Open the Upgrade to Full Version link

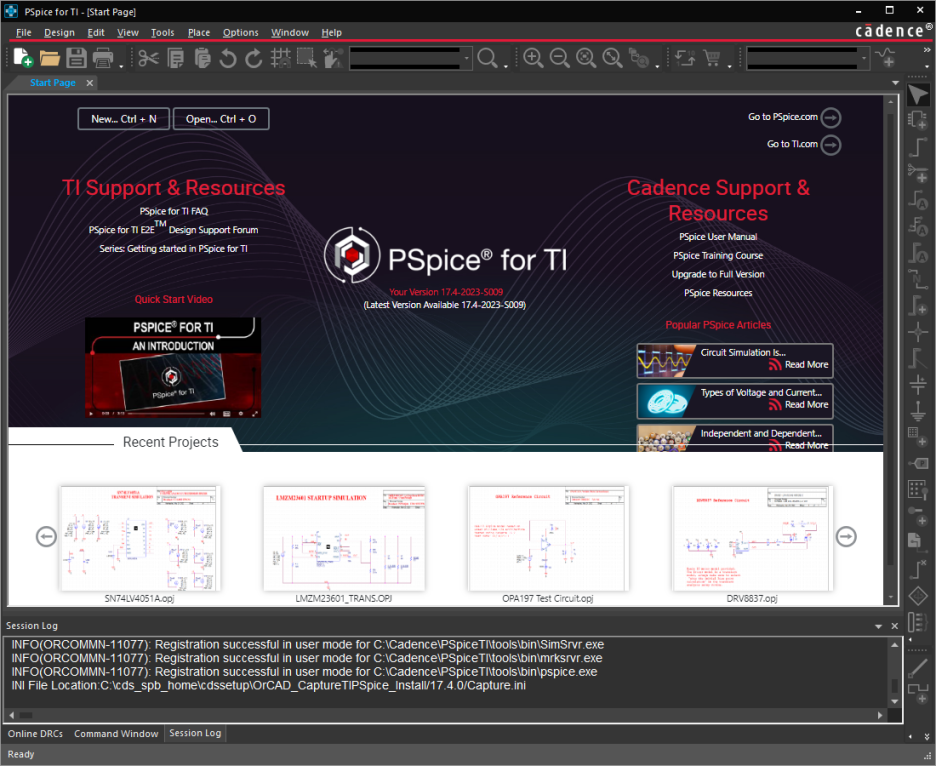pyautogui.click(x=718, y=274)
